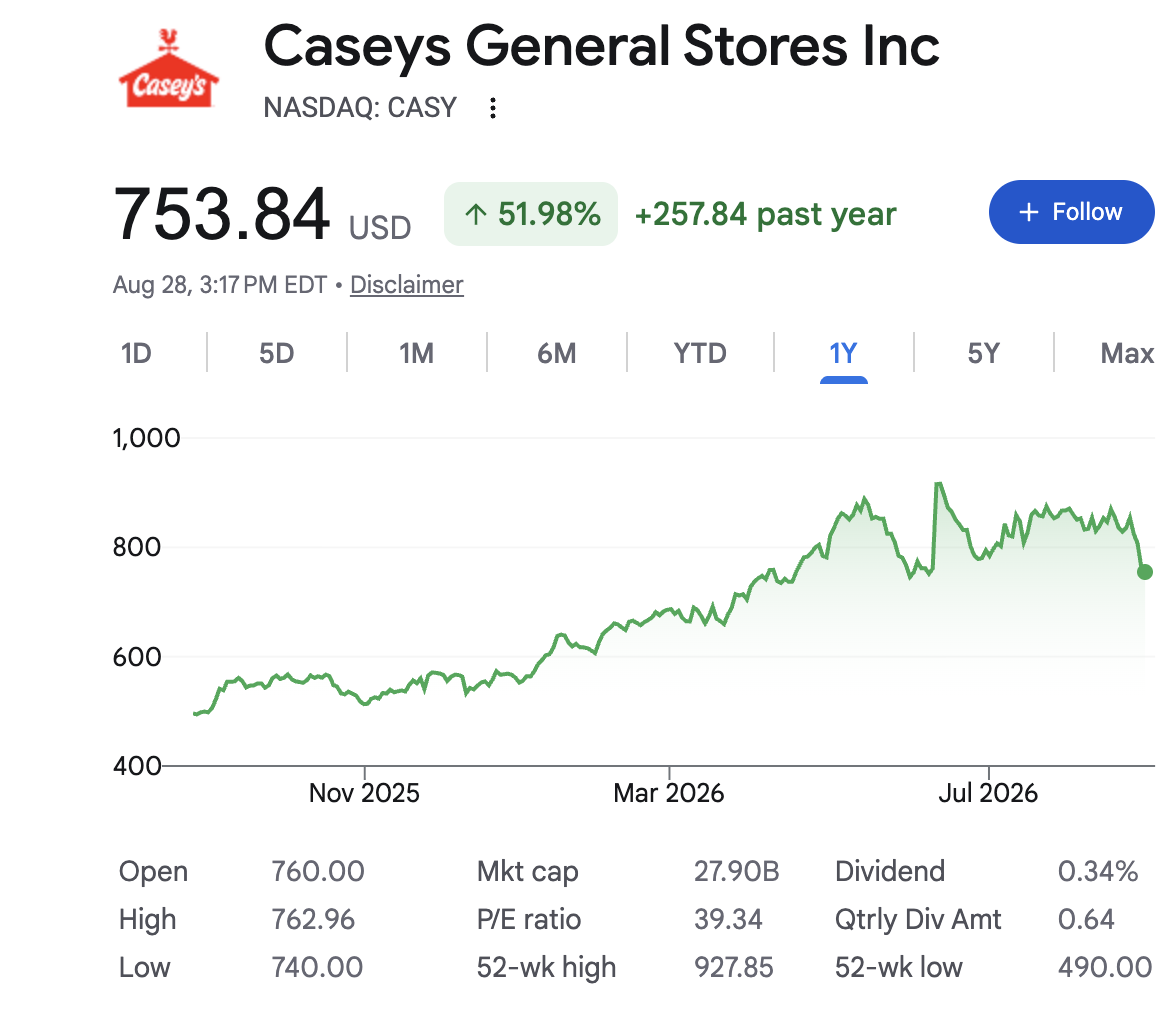Click the 52-wk high value 927.85
This screenshot has width=1164, height=1012.
click(x=733, y=967)
